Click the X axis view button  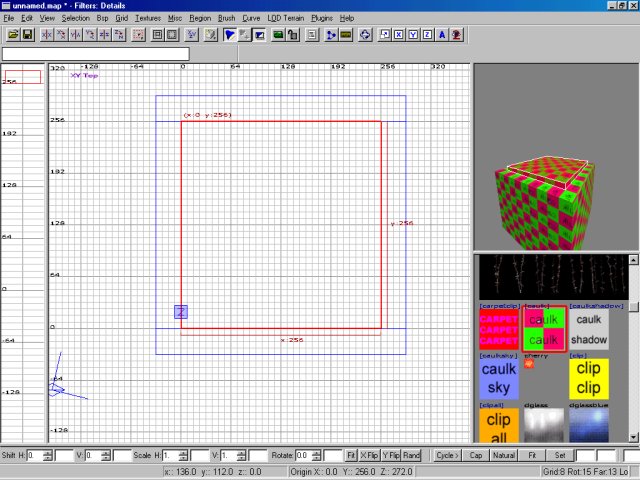click(399, 35)
